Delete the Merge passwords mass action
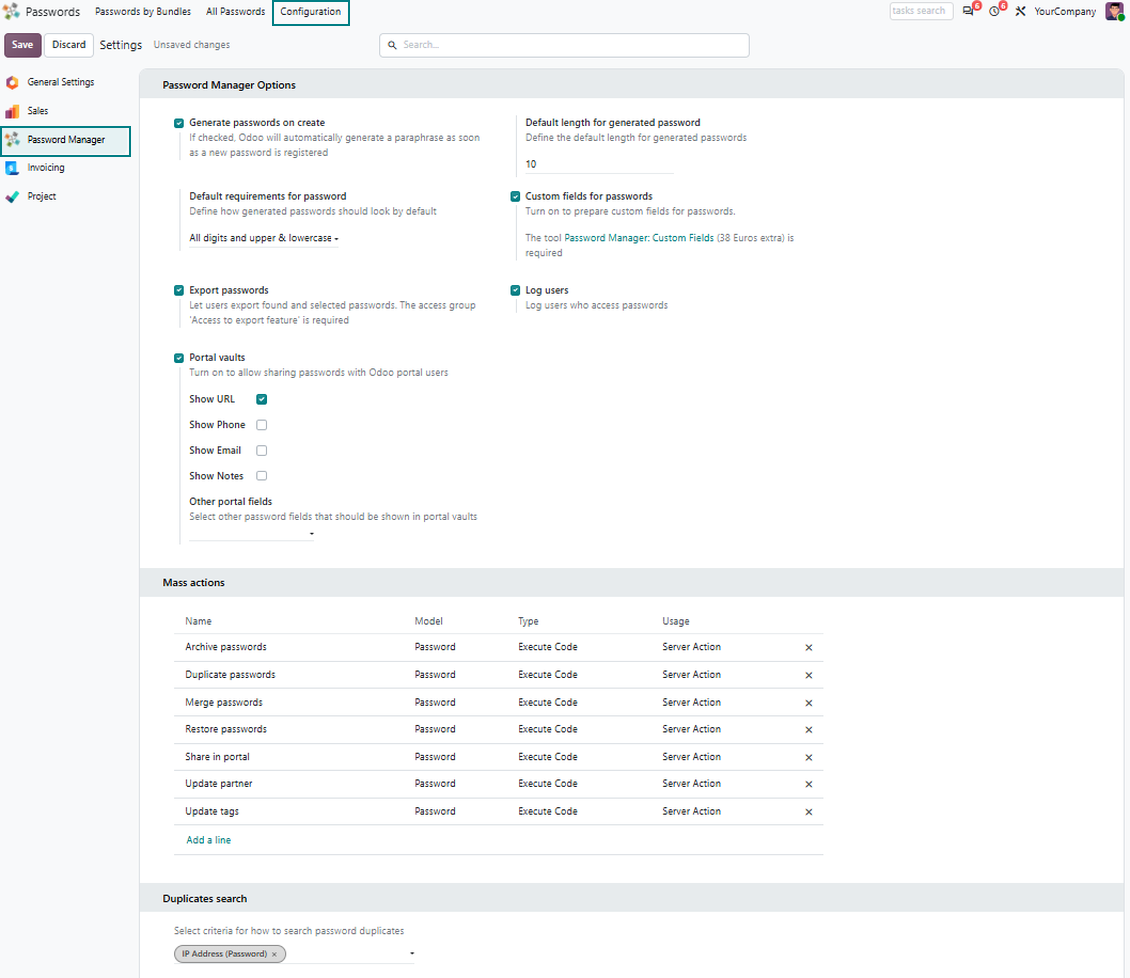This screenshot has height=978, width=1130. (x=809, y=703)
